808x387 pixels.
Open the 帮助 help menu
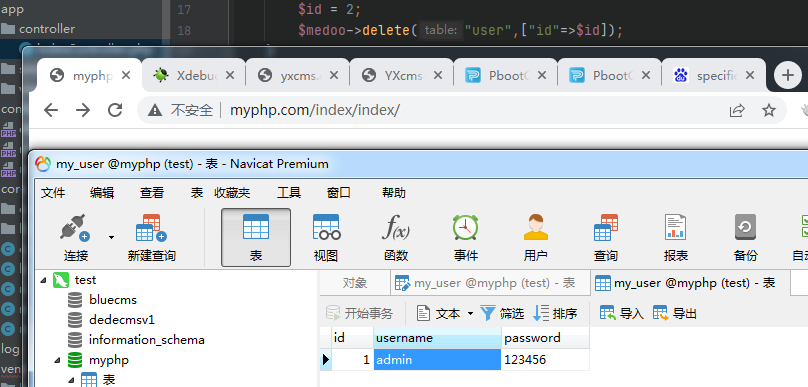point(394,193)
